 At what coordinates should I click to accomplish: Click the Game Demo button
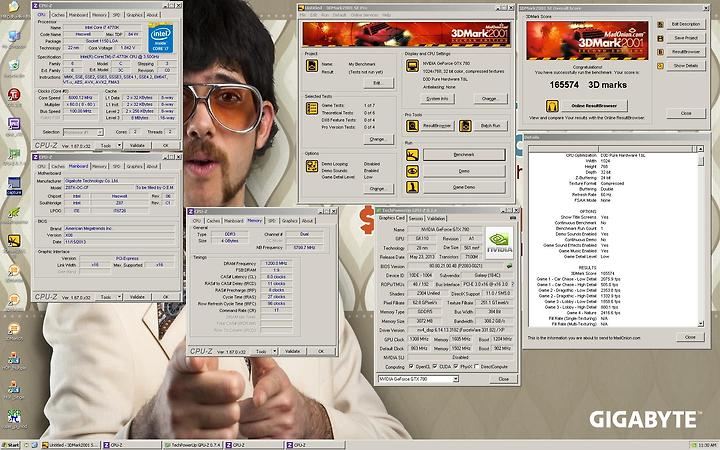pos(464,187)
